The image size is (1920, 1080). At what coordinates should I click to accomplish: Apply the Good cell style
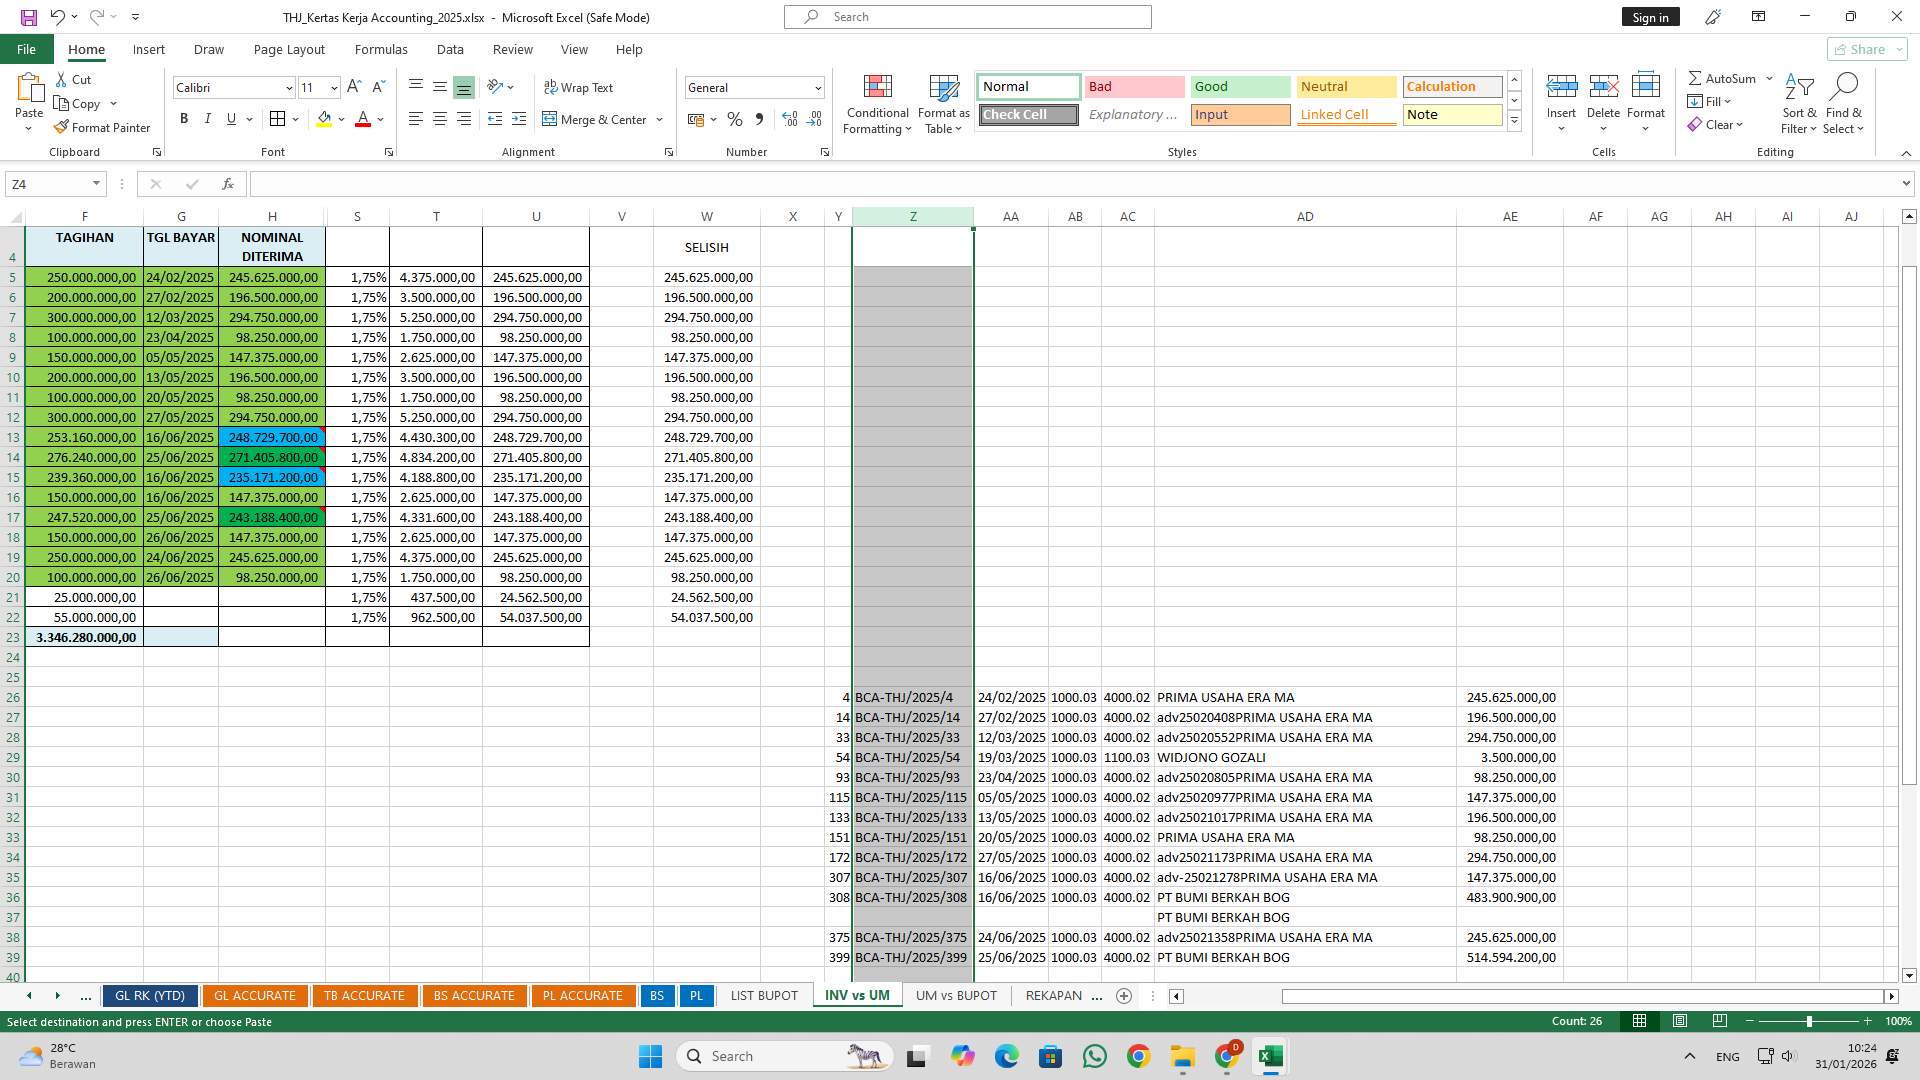pos(1239,86)
